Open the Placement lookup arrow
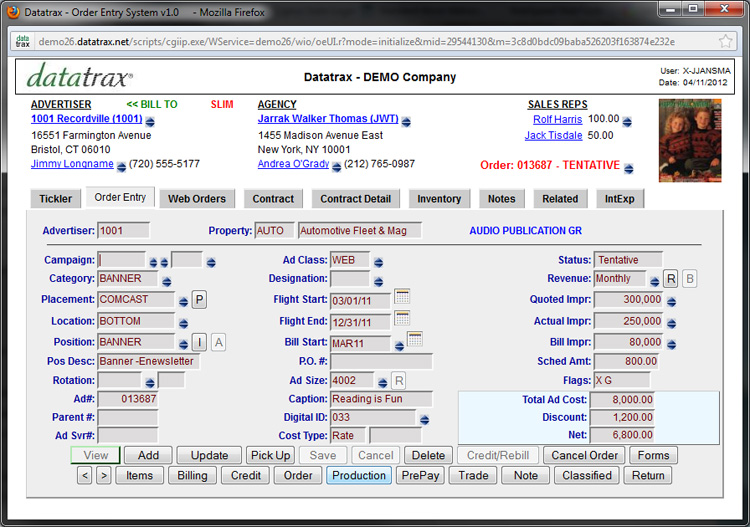Image resolution: width=750 pixels, height=527 pixels. coord(183,302)
